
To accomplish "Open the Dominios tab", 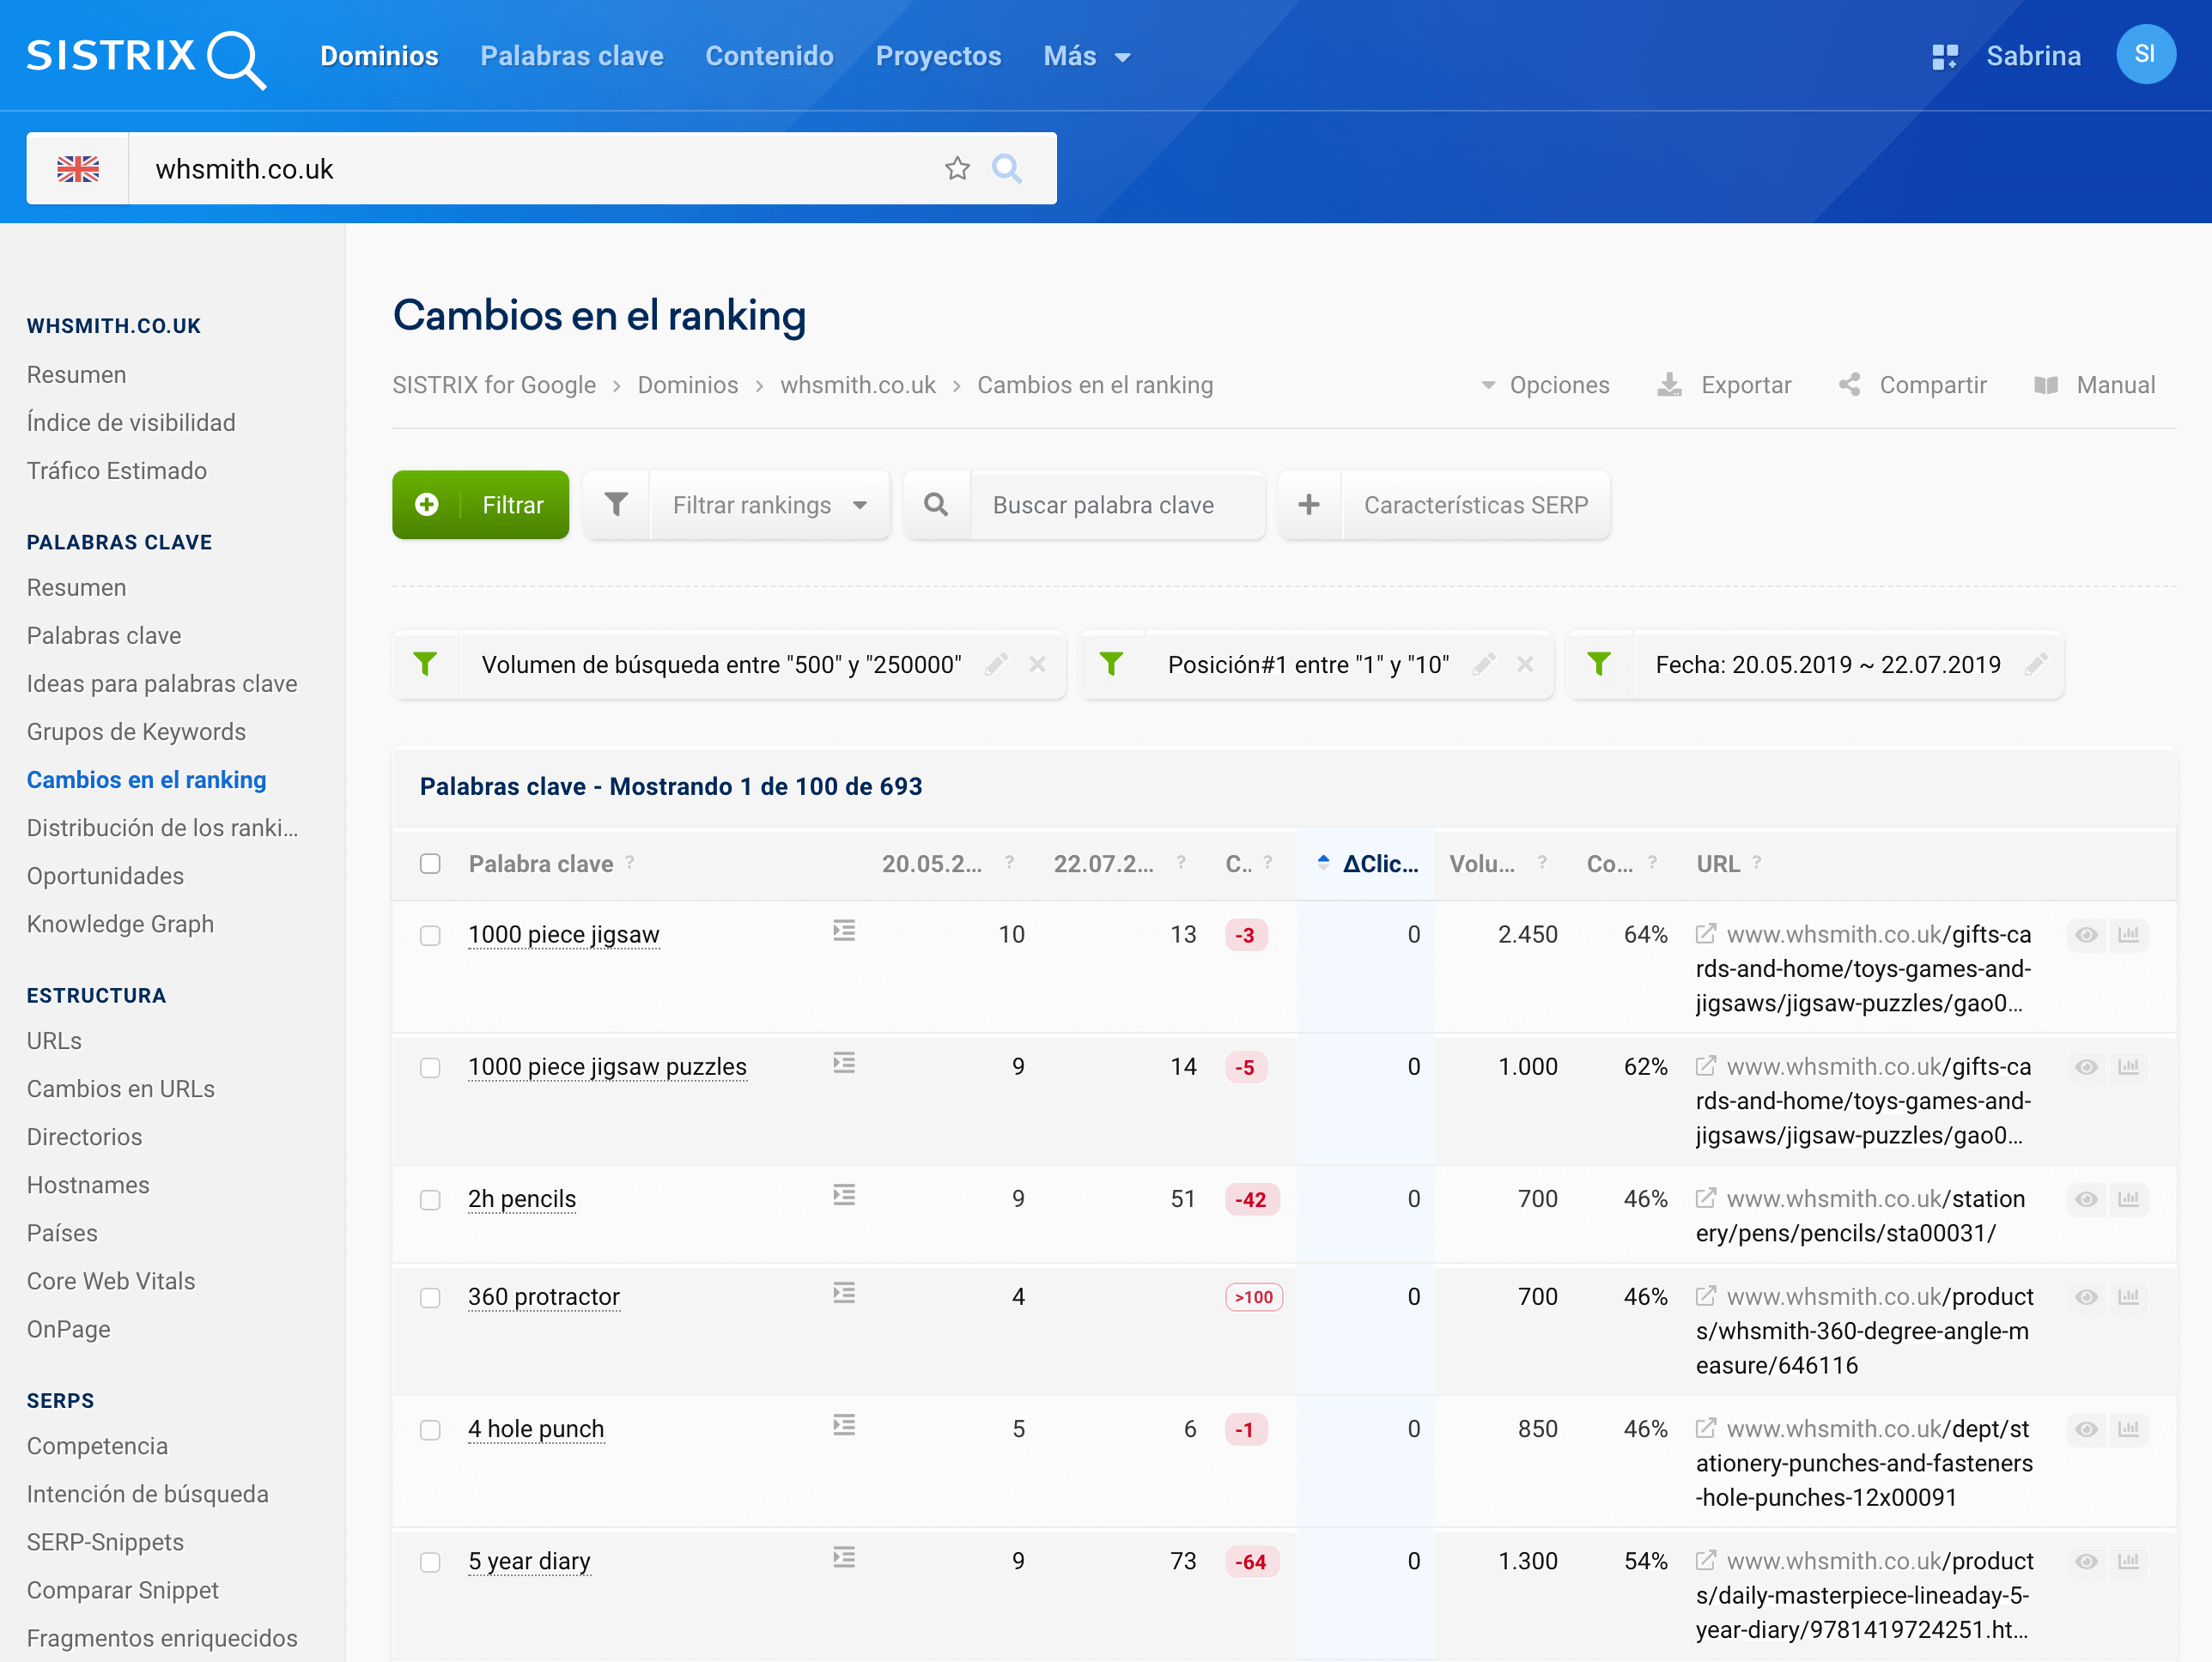I will click(x=379, y=57).
